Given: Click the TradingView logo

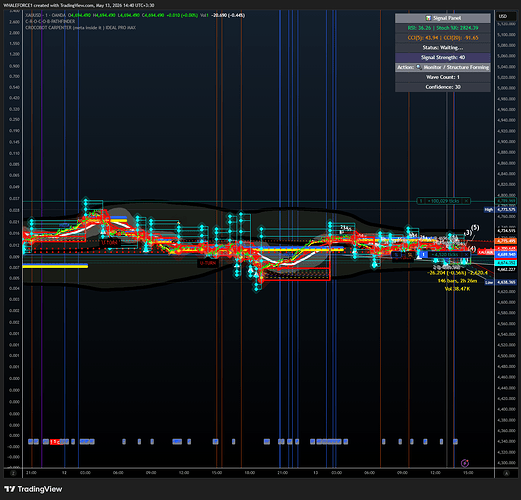Looking at the screenshot, I should click(x=33, y=489).
